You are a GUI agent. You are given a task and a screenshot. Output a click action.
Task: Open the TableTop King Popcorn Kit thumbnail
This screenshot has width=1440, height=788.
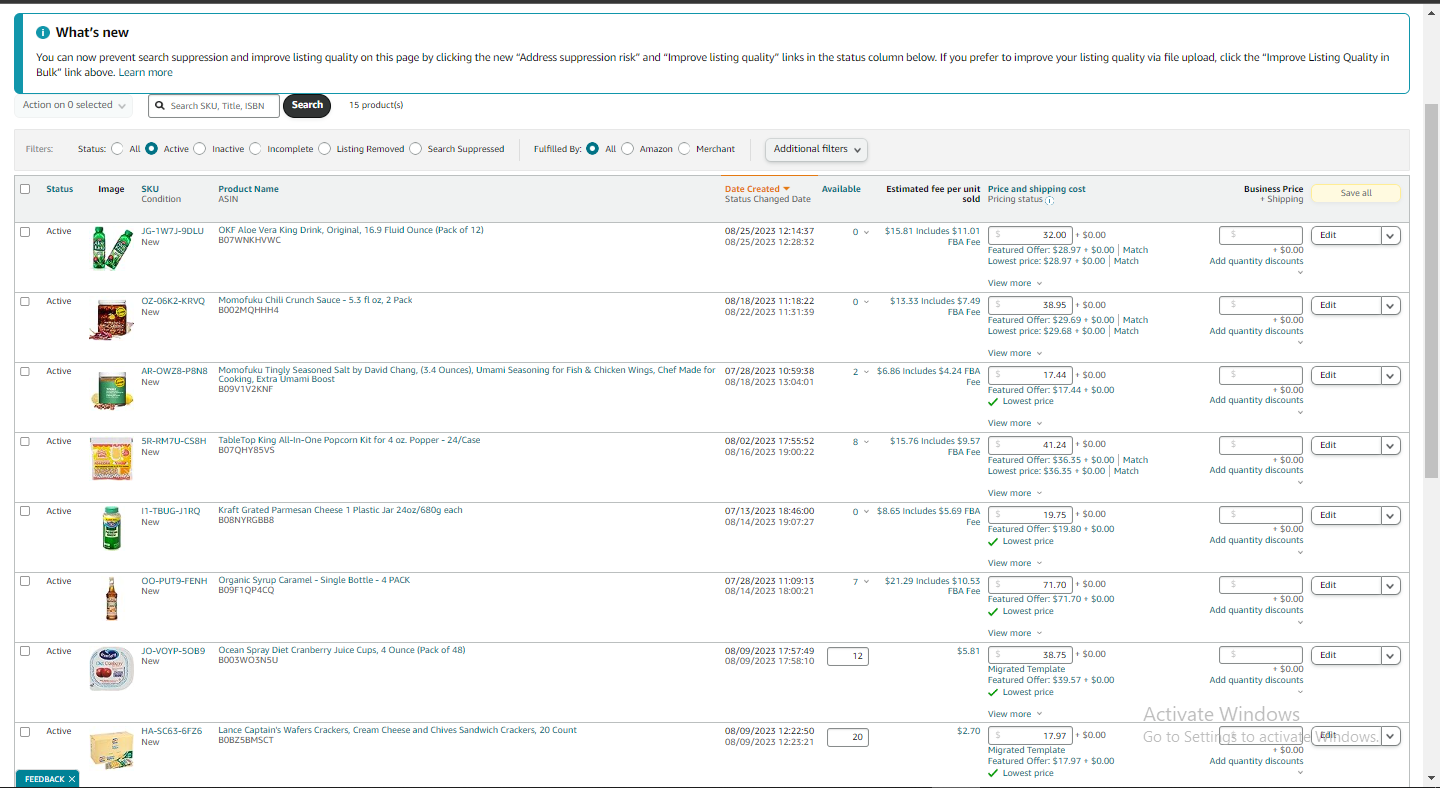click(111, 459)
